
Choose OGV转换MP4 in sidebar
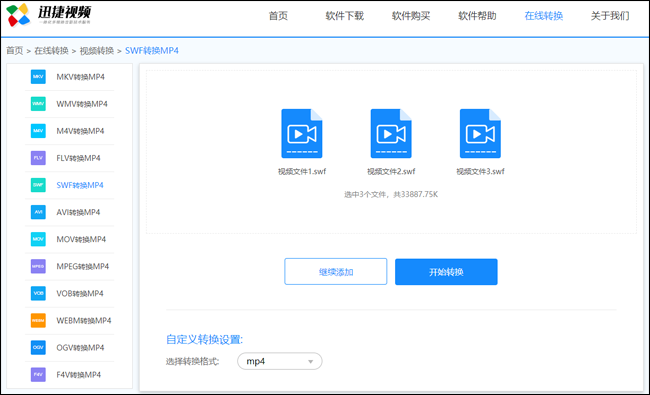[x=80, y=347]
